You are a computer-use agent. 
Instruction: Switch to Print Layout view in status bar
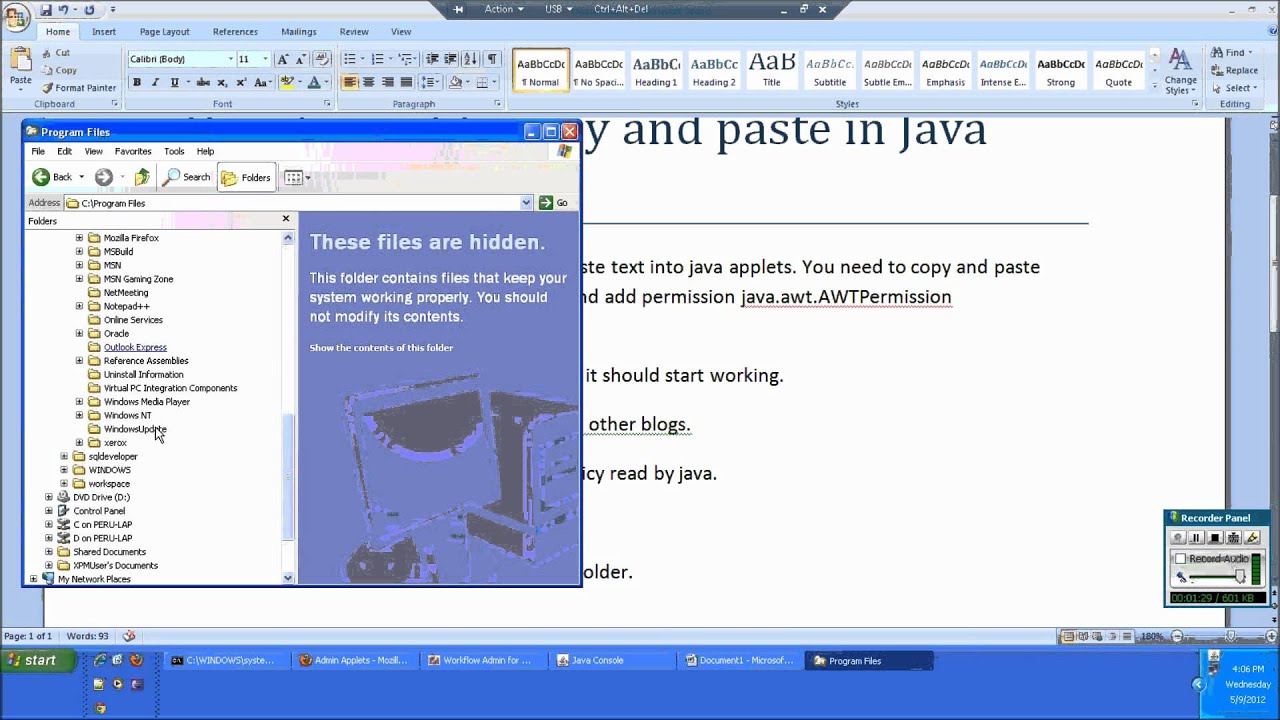(1069, 636)
